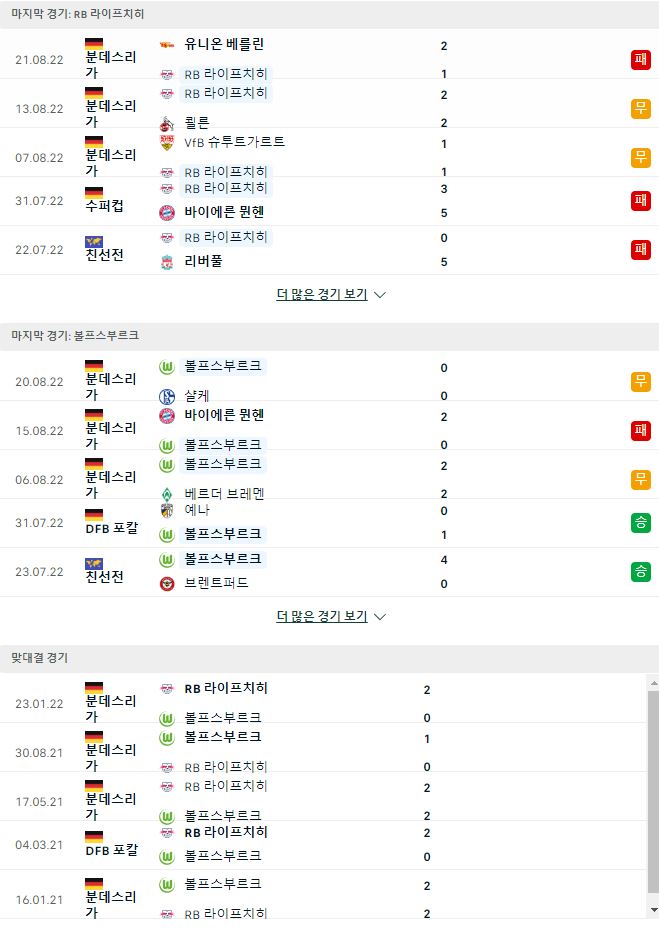Click the head-to-head scrollbar up arrow
659x928 pixels.
point(654,683)
